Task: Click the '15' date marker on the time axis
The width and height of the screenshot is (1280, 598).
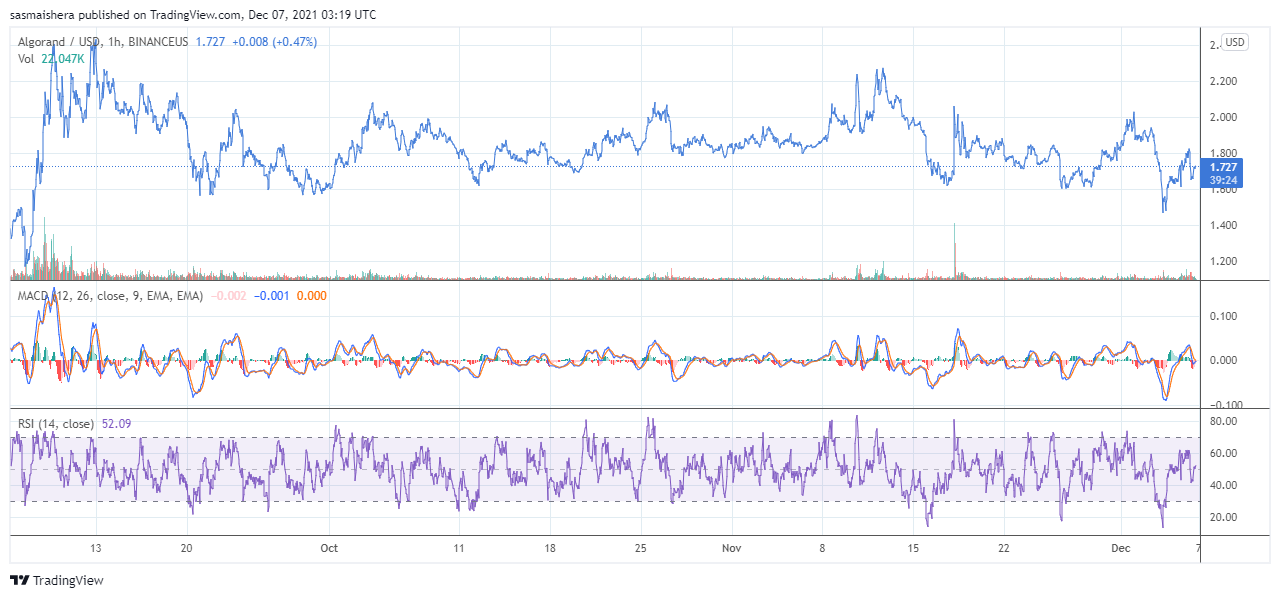Action: coord(913,548)
